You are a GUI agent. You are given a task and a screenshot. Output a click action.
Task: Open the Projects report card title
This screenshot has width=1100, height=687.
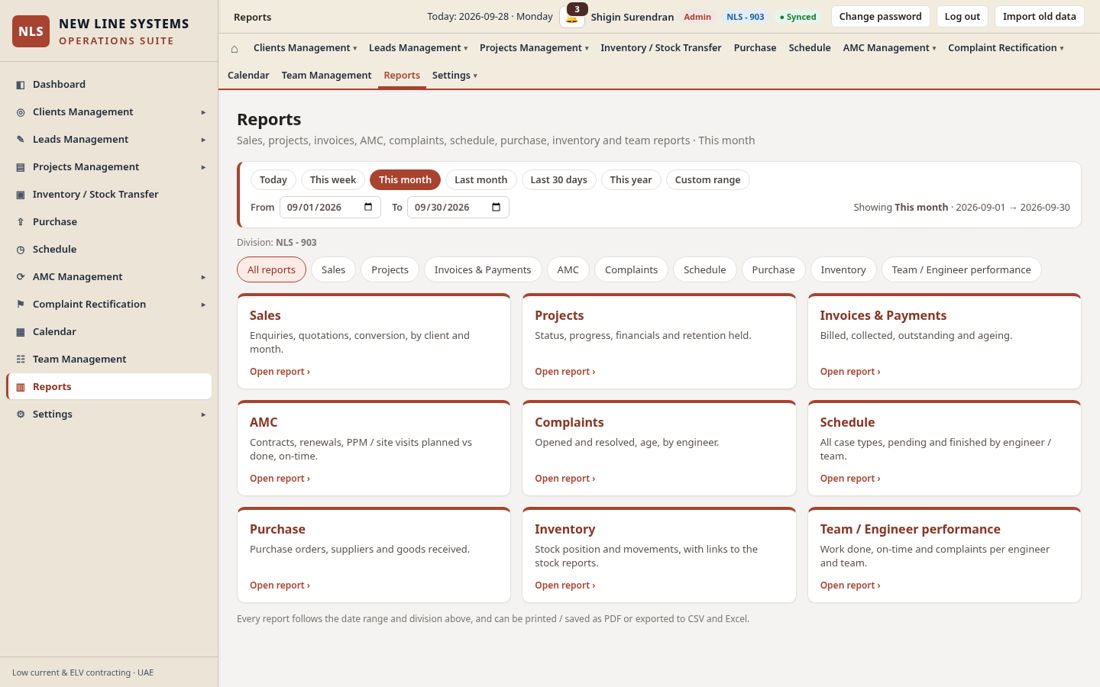click(559, 316)
